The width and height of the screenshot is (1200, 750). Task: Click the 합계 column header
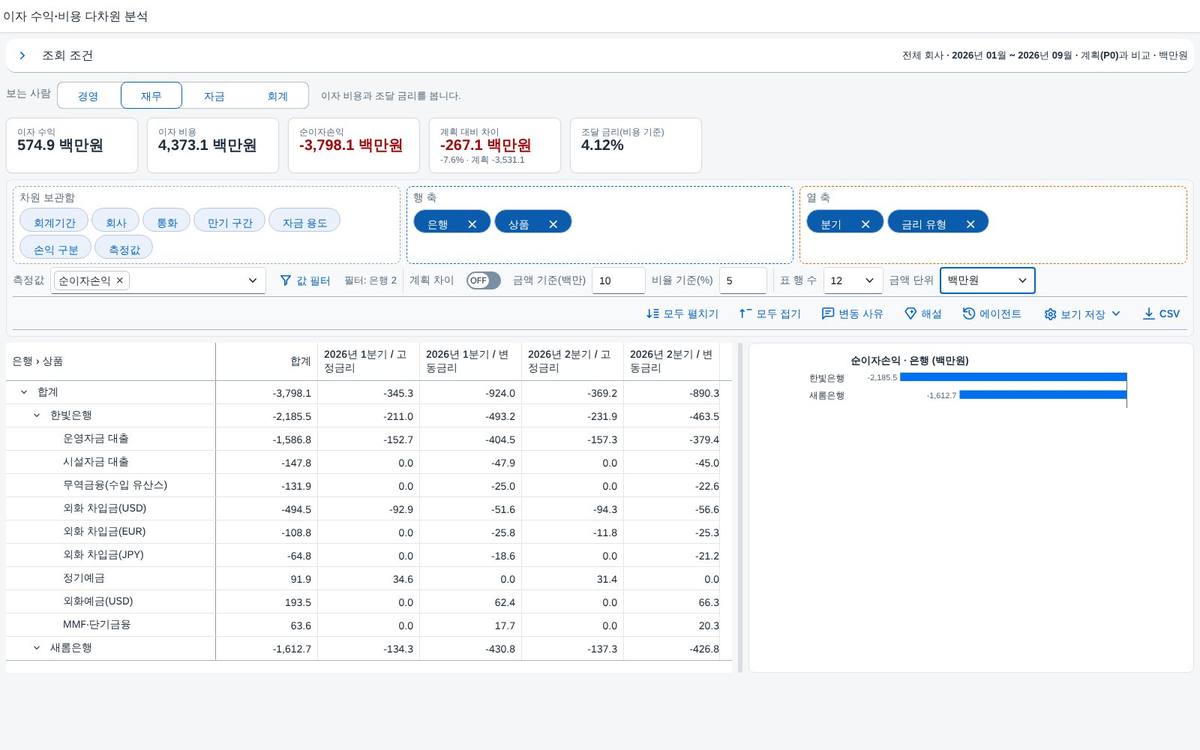coord(266,361)
